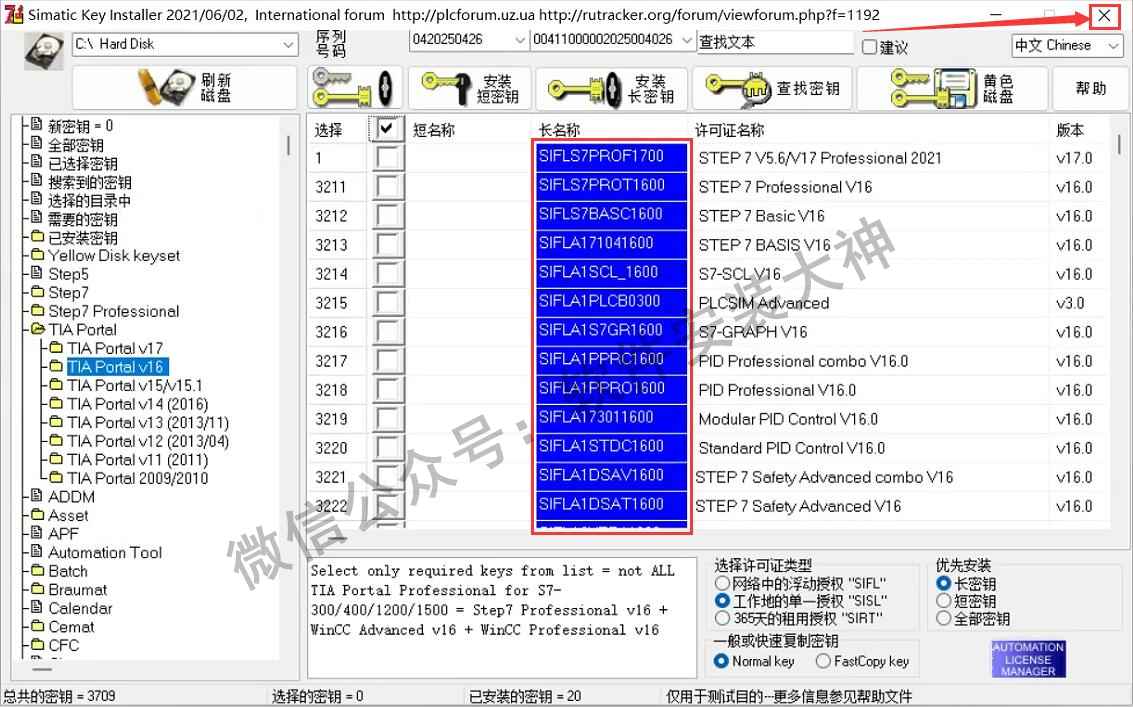
Task: Click the 安装短密钥 install short key button
Action: pyautogui.click(x=469, y=87)
